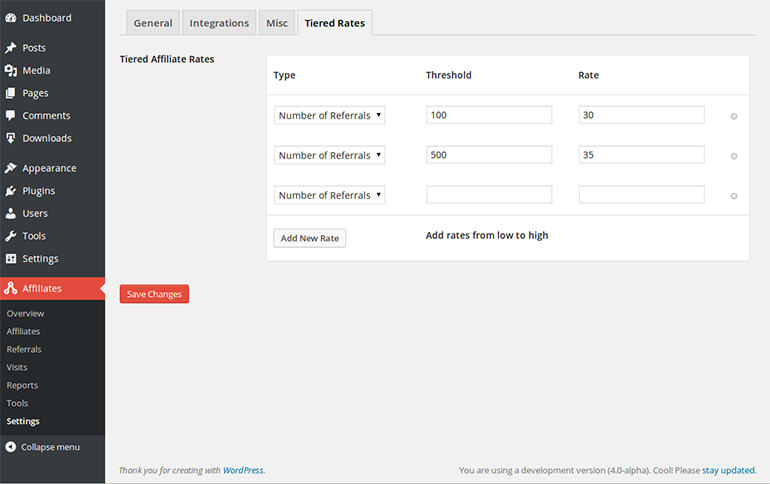Click the Appearance paintbrush icon
Screen dimensions: 770x484
tap(11, 168)
